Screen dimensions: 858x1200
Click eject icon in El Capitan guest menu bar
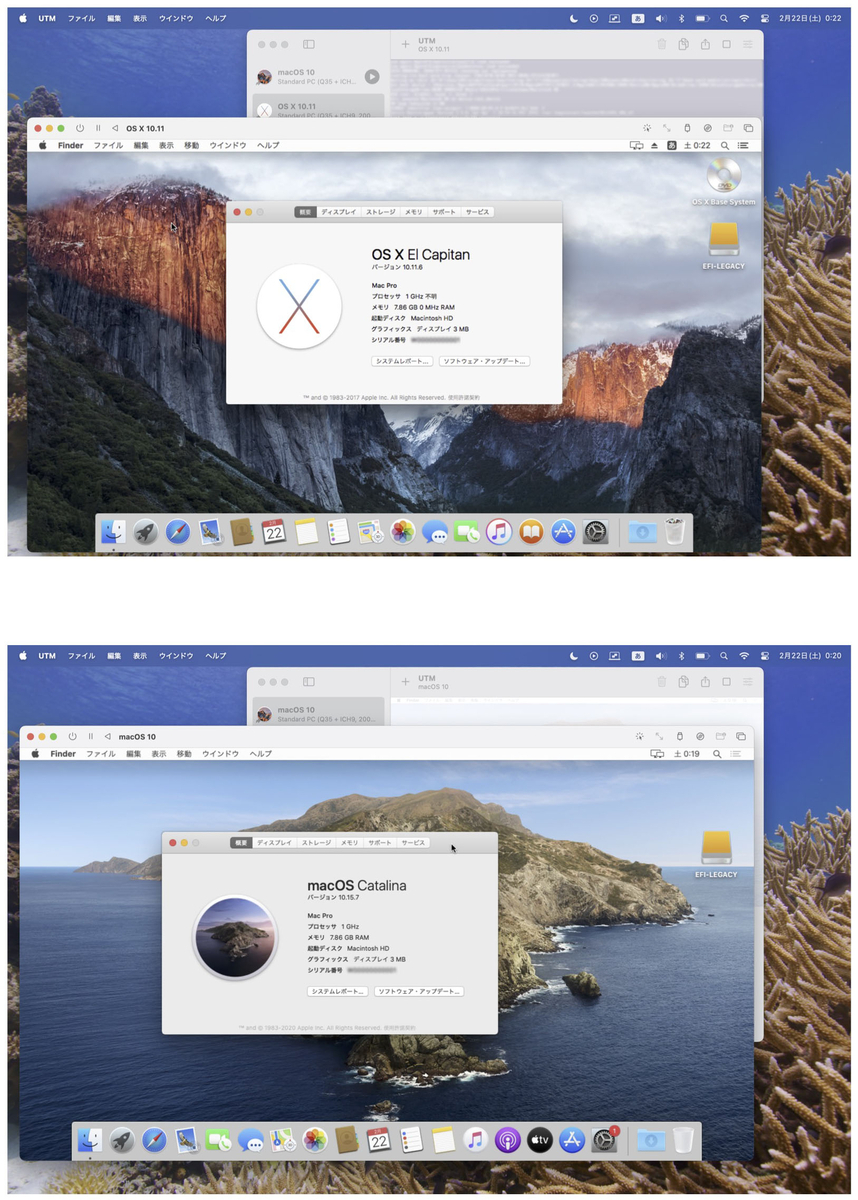tap(654, 146)
